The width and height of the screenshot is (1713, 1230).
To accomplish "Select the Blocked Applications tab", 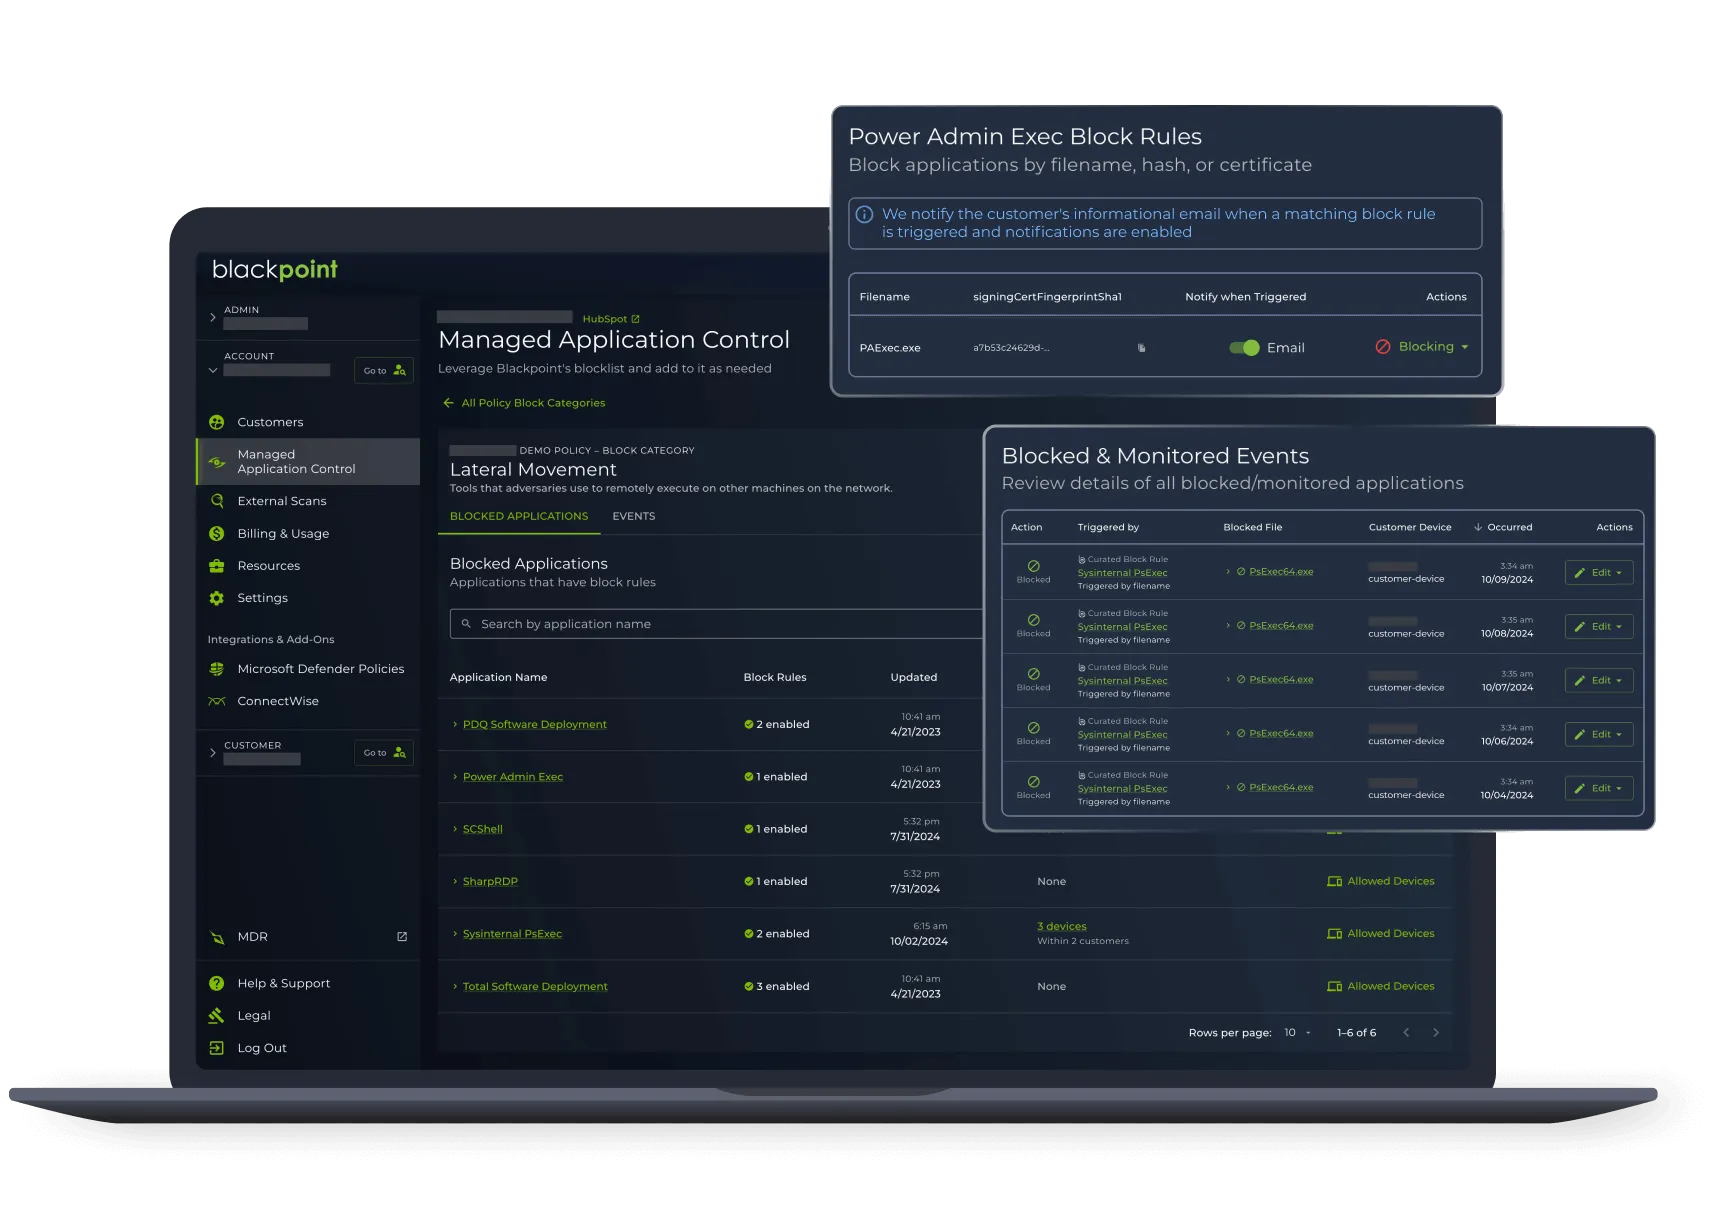I will (x=518, y=516).
